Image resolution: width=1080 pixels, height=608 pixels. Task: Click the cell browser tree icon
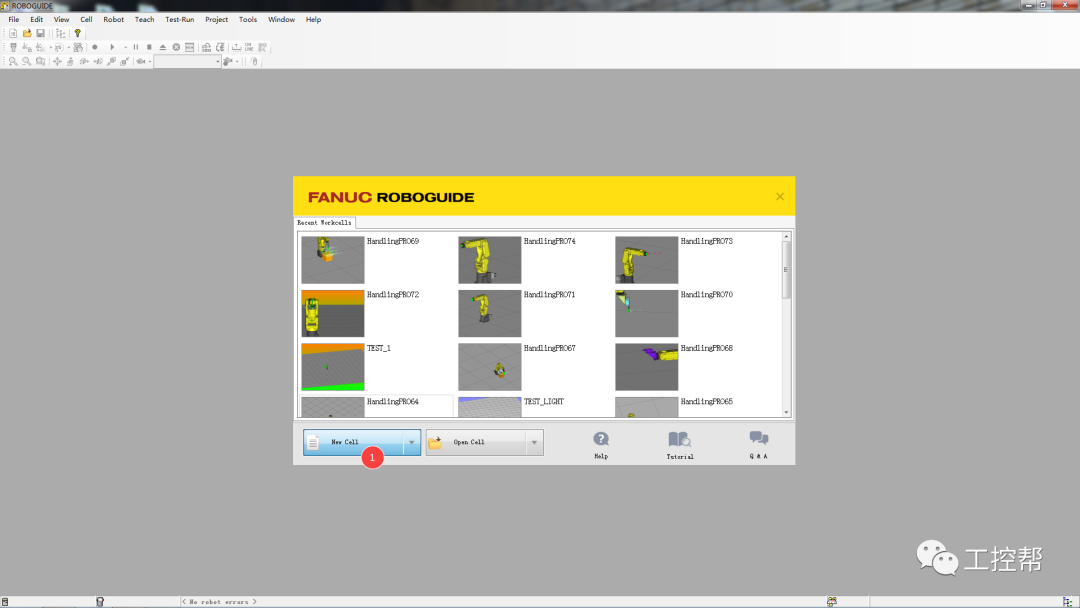coord(61,33)
